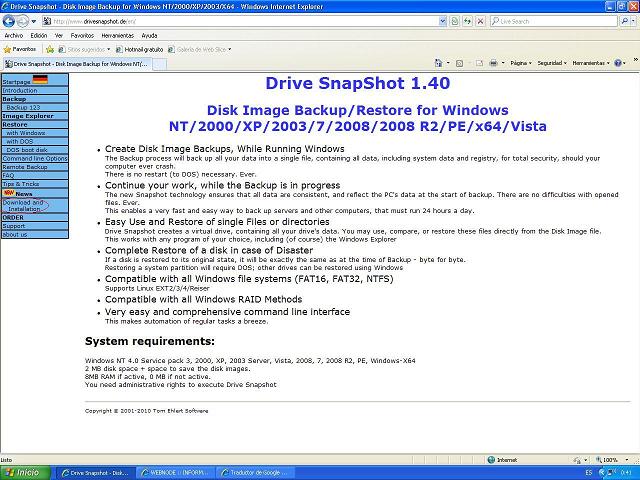Click the Internet security zone globe icon
This screenshot has width=640, height=480.
[x=491, y=460]
